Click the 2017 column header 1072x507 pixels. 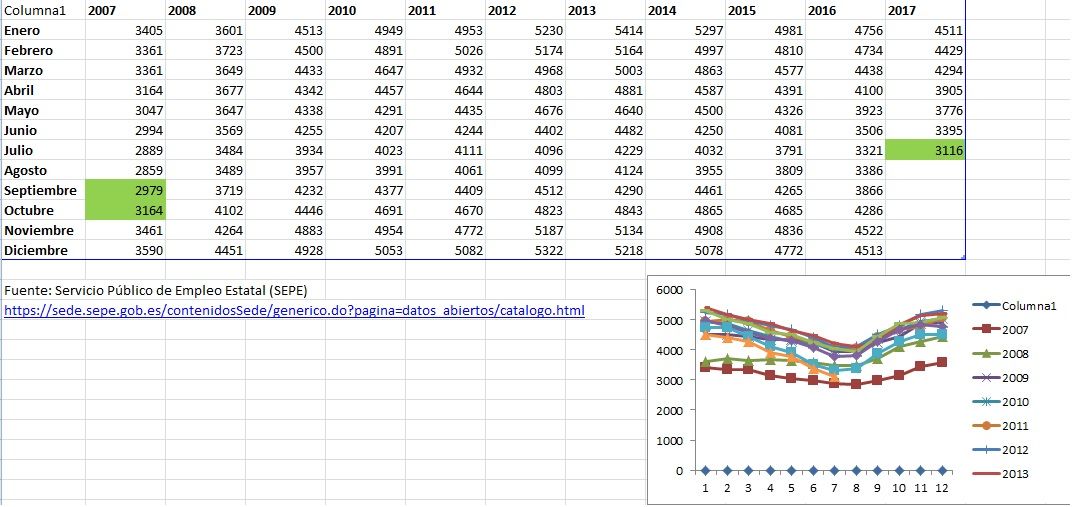[925, 10]
